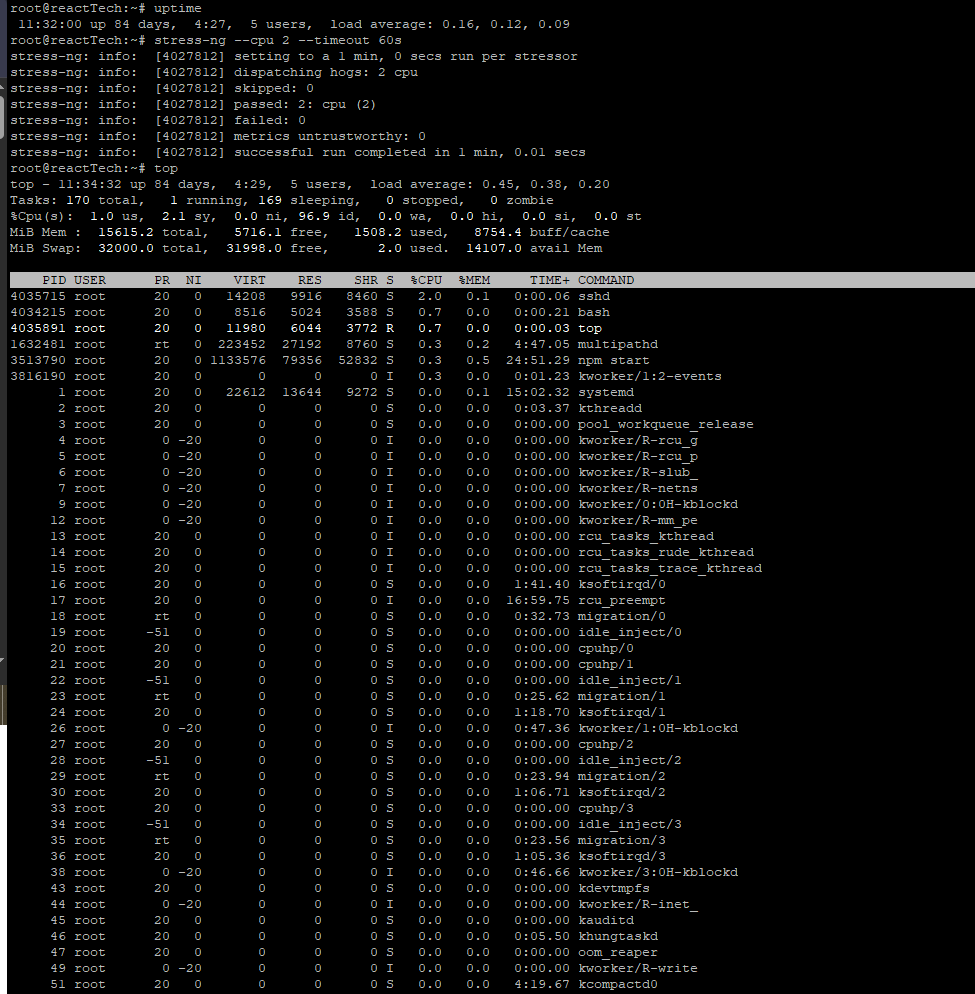Click kworker/R-netns command entry
Viewport: 975px width, 994px height.
[x=638, y=488]
